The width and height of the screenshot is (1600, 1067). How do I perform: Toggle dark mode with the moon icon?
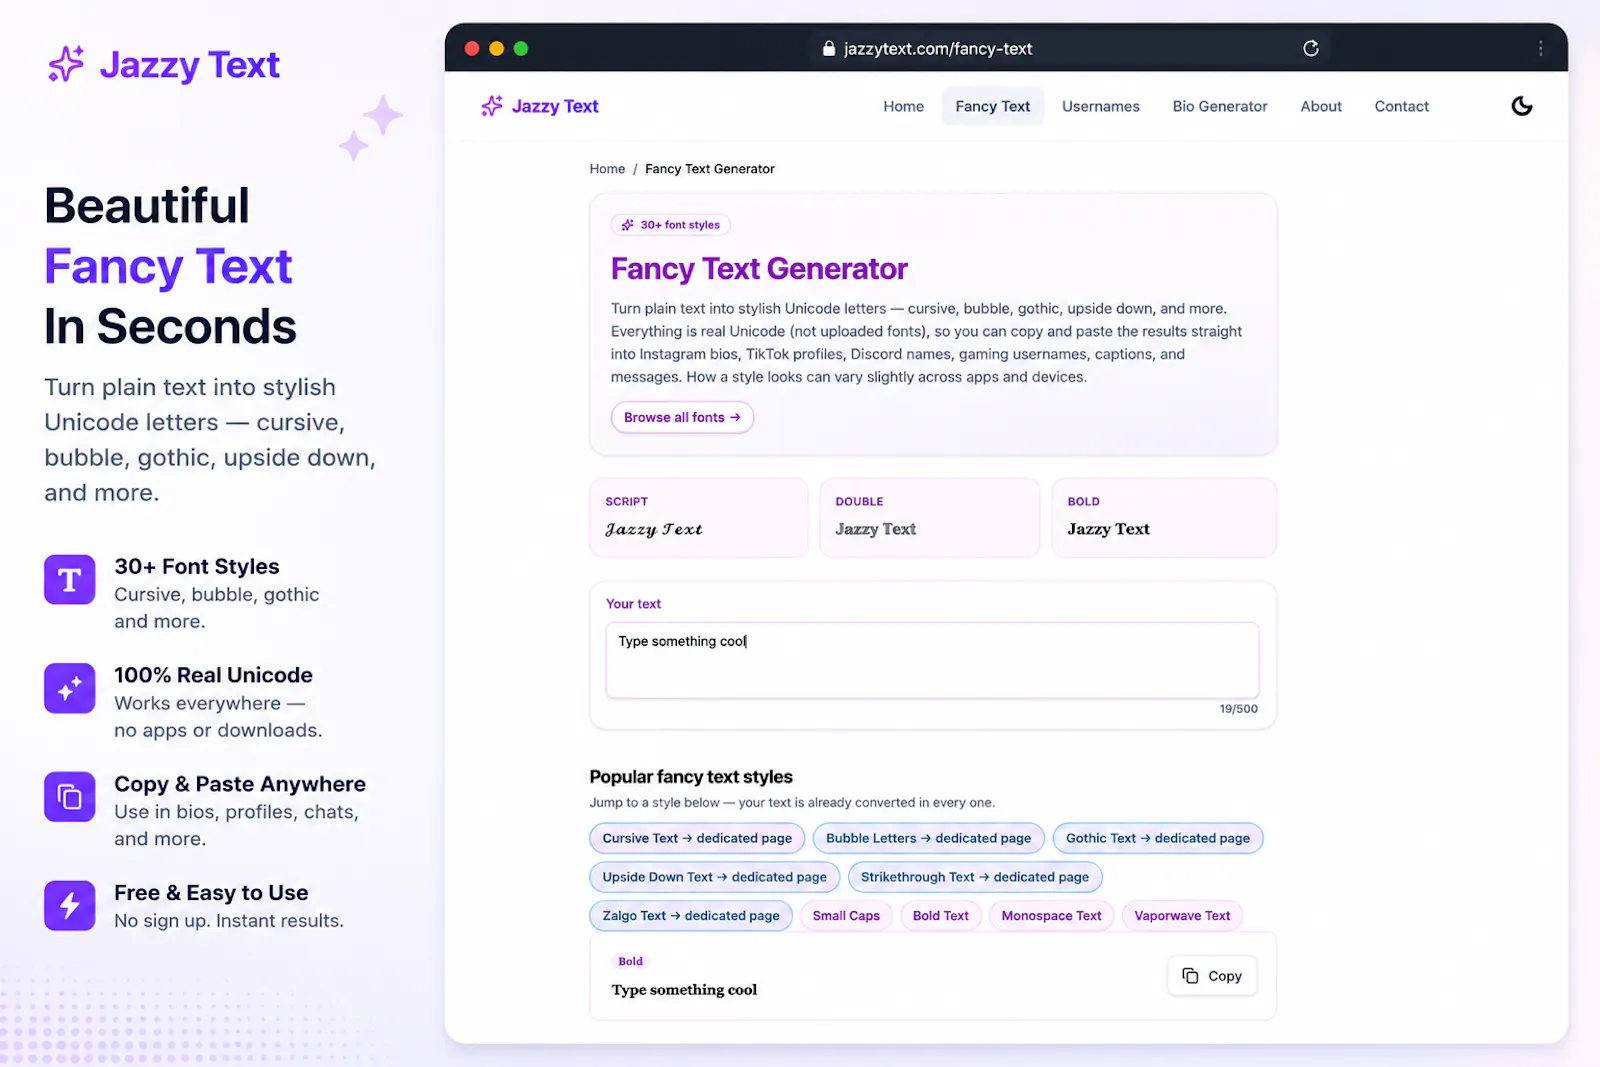point(1521,106)
